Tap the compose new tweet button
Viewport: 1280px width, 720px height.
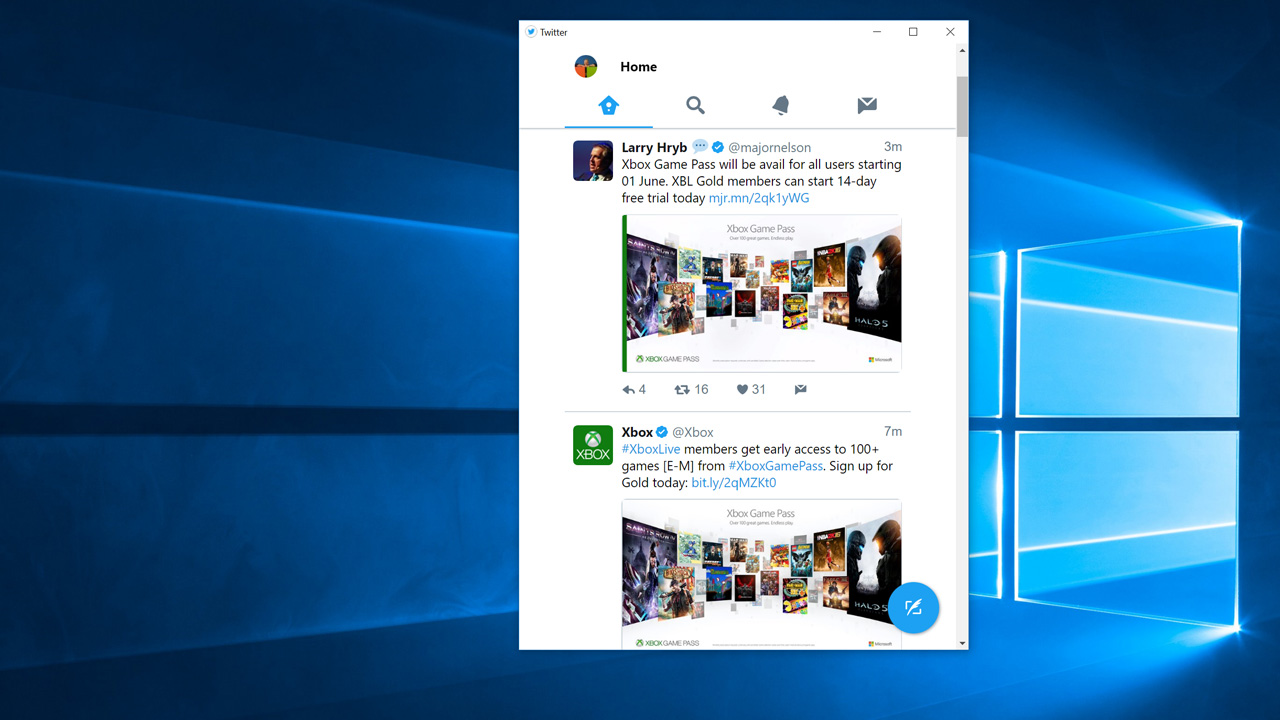coord(913,607)
